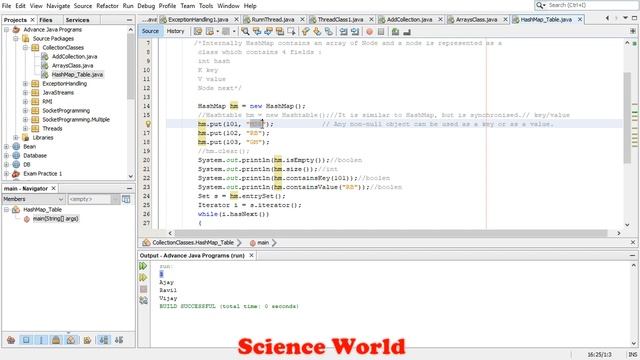This screenshot has width=640, height=360.
Task: Toggle Show Static Members filter in Navigator
Action: [x=41, y=340]
